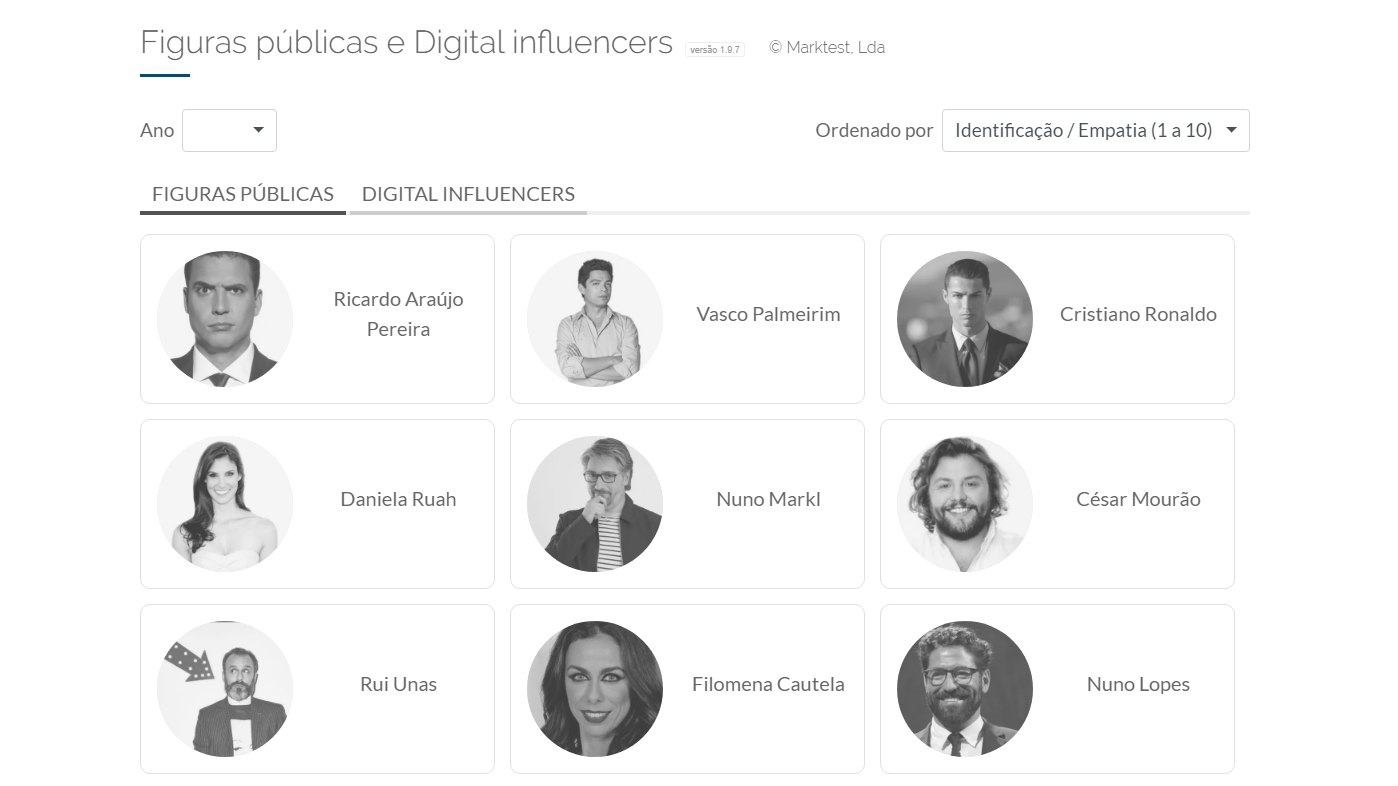Click the versão 1.9.7 version badge
The image size is (1398, 786).
click(x=715, y=49)
